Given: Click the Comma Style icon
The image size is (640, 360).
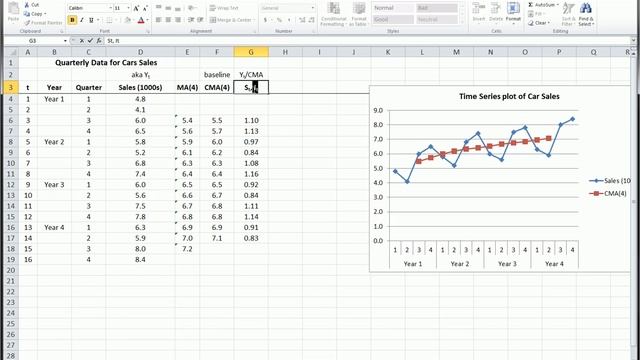Looking at the screenshot, I should (289, 20).
